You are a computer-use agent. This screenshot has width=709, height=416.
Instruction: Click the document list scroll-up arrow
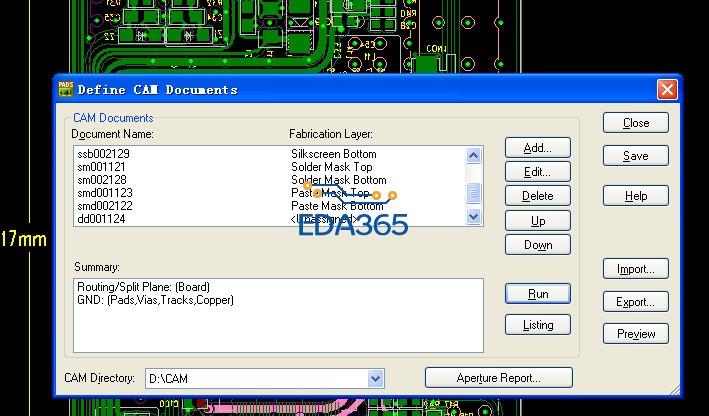tap(473, 156)
